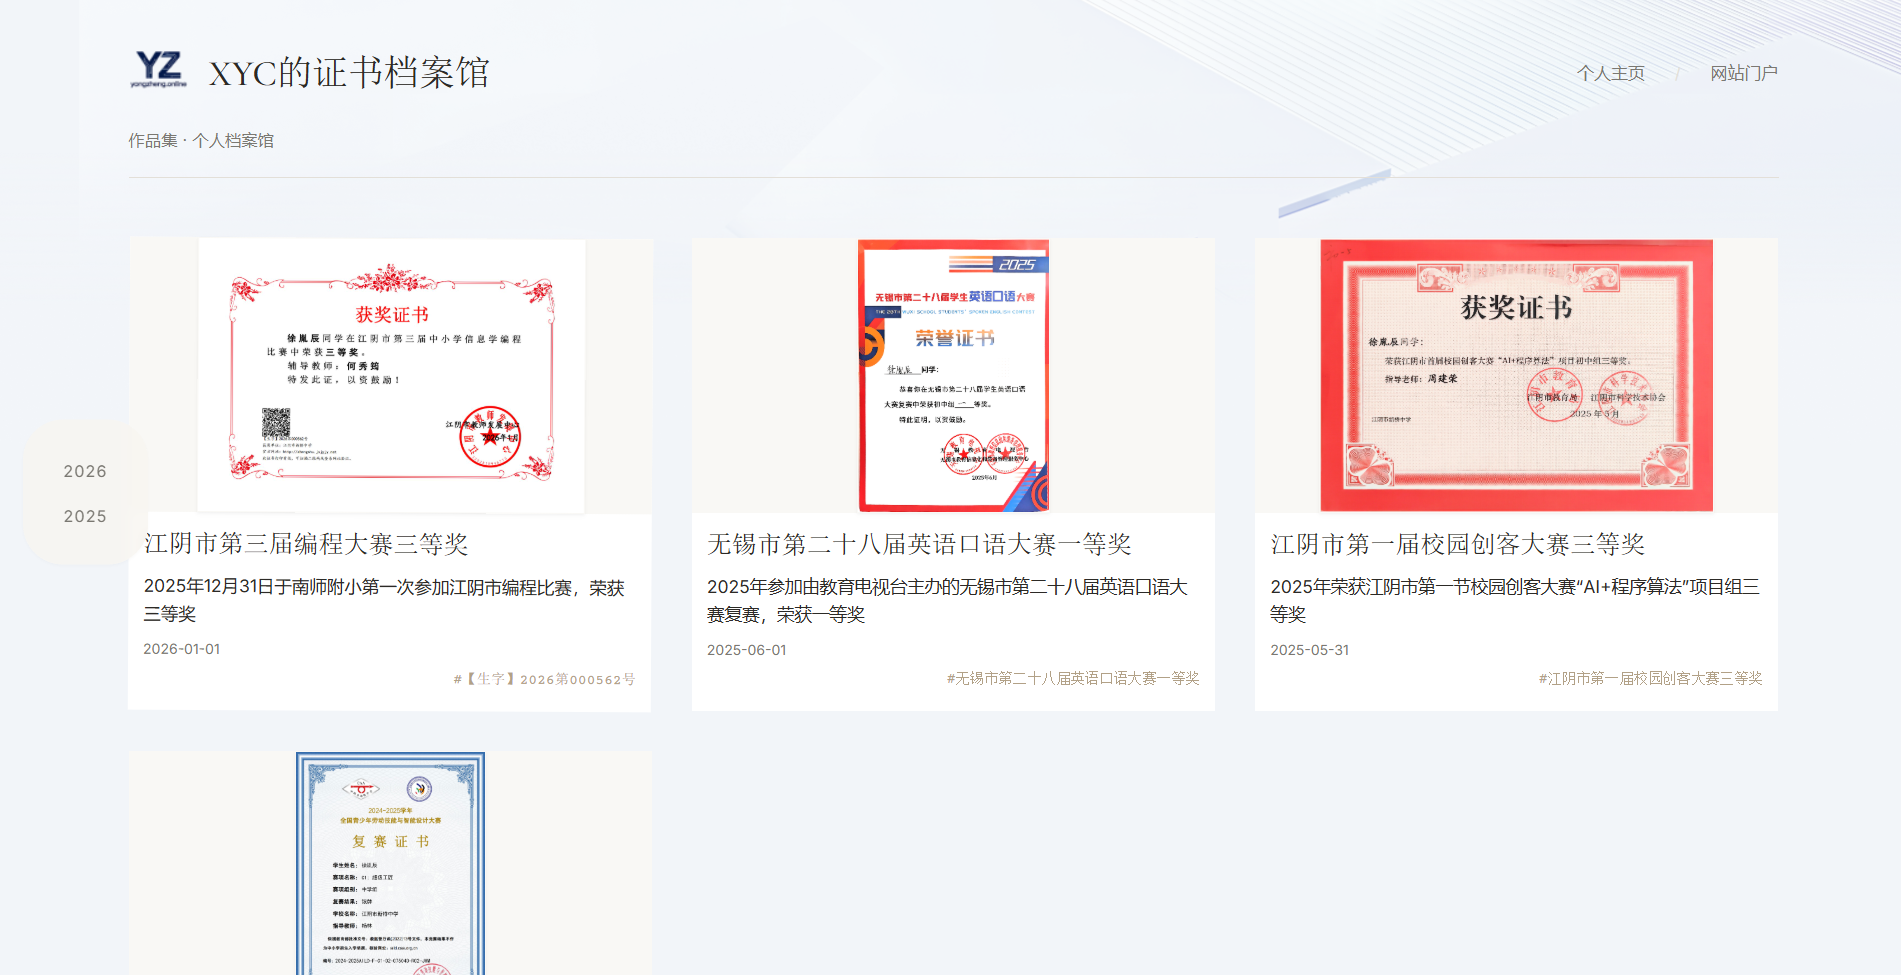
Task: Click the date 2025-05-31
Action: (x=1310, y=650)
